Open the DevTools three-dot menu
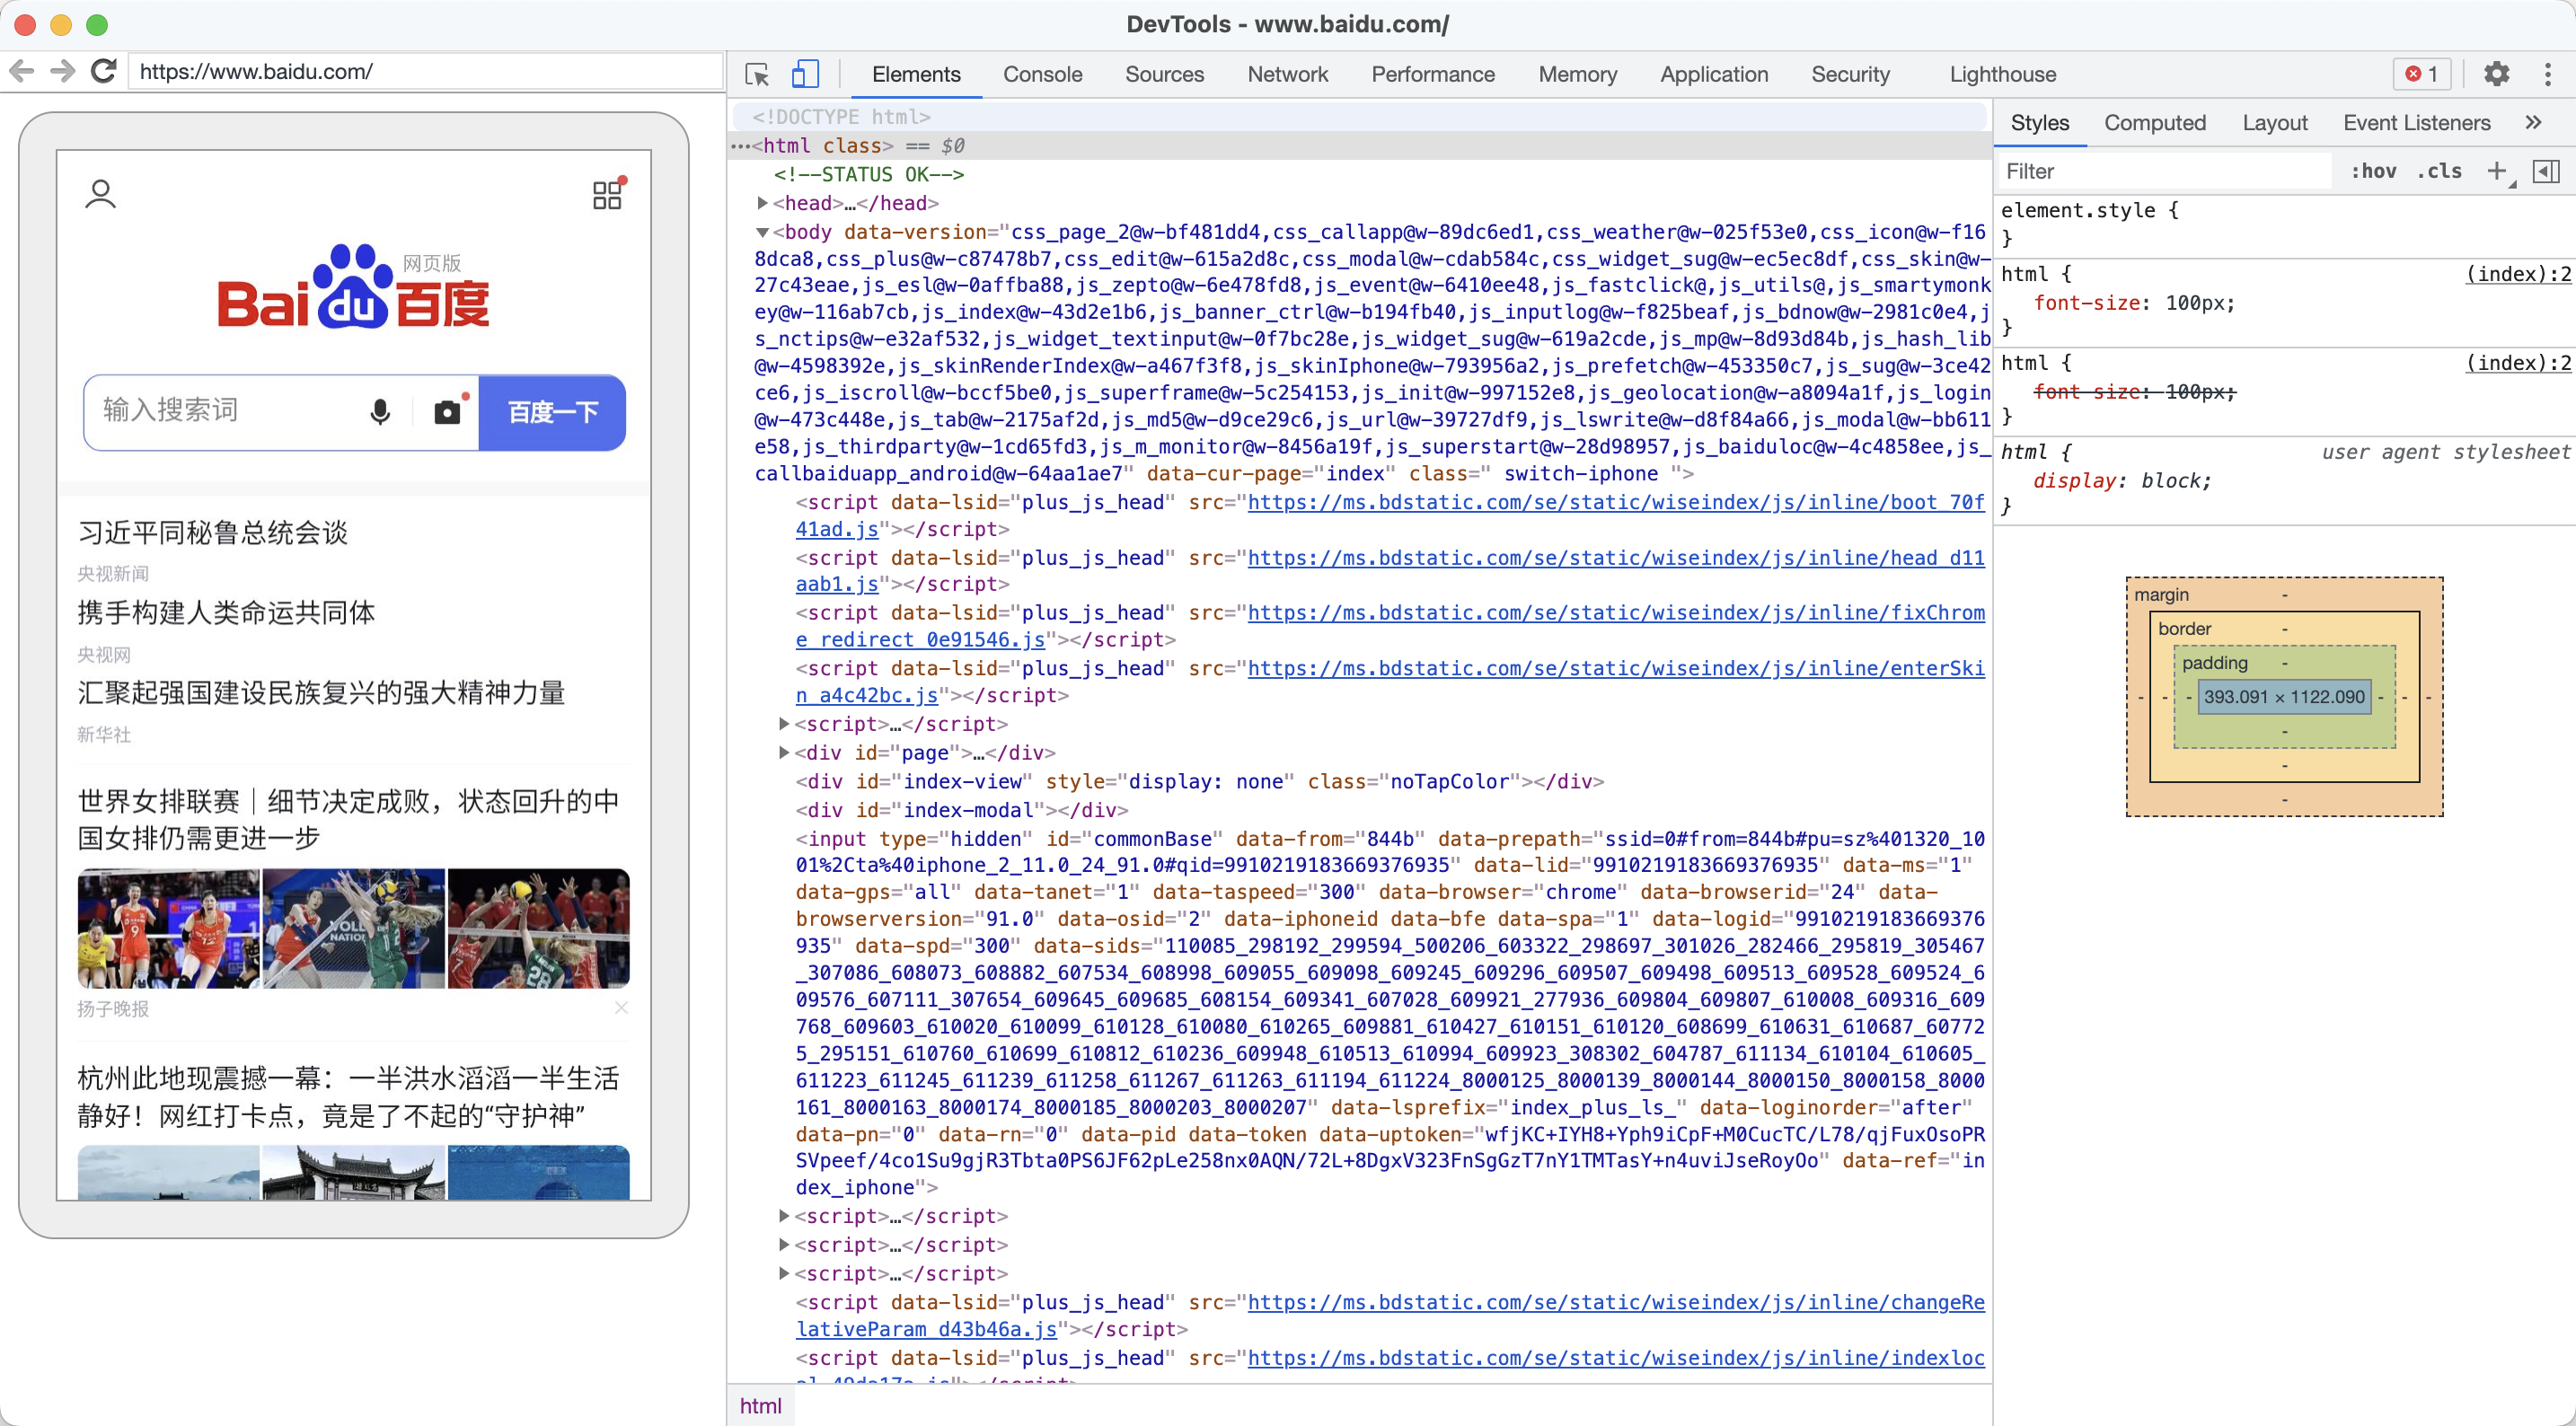The height and width of the screenshot is (1426, 2576). (2547, 74)
